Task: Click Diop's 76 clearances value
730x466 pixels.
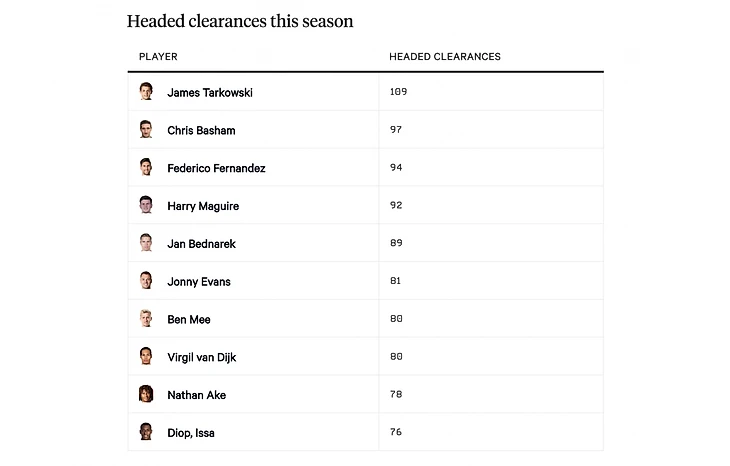Action: (396, 432)
